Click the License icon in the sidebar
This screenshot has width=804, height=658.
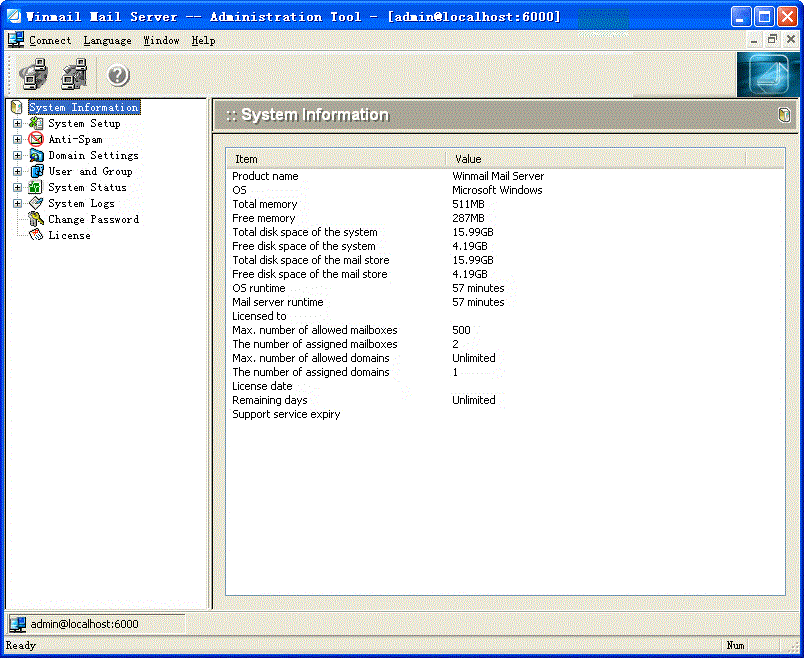(36, 236)
